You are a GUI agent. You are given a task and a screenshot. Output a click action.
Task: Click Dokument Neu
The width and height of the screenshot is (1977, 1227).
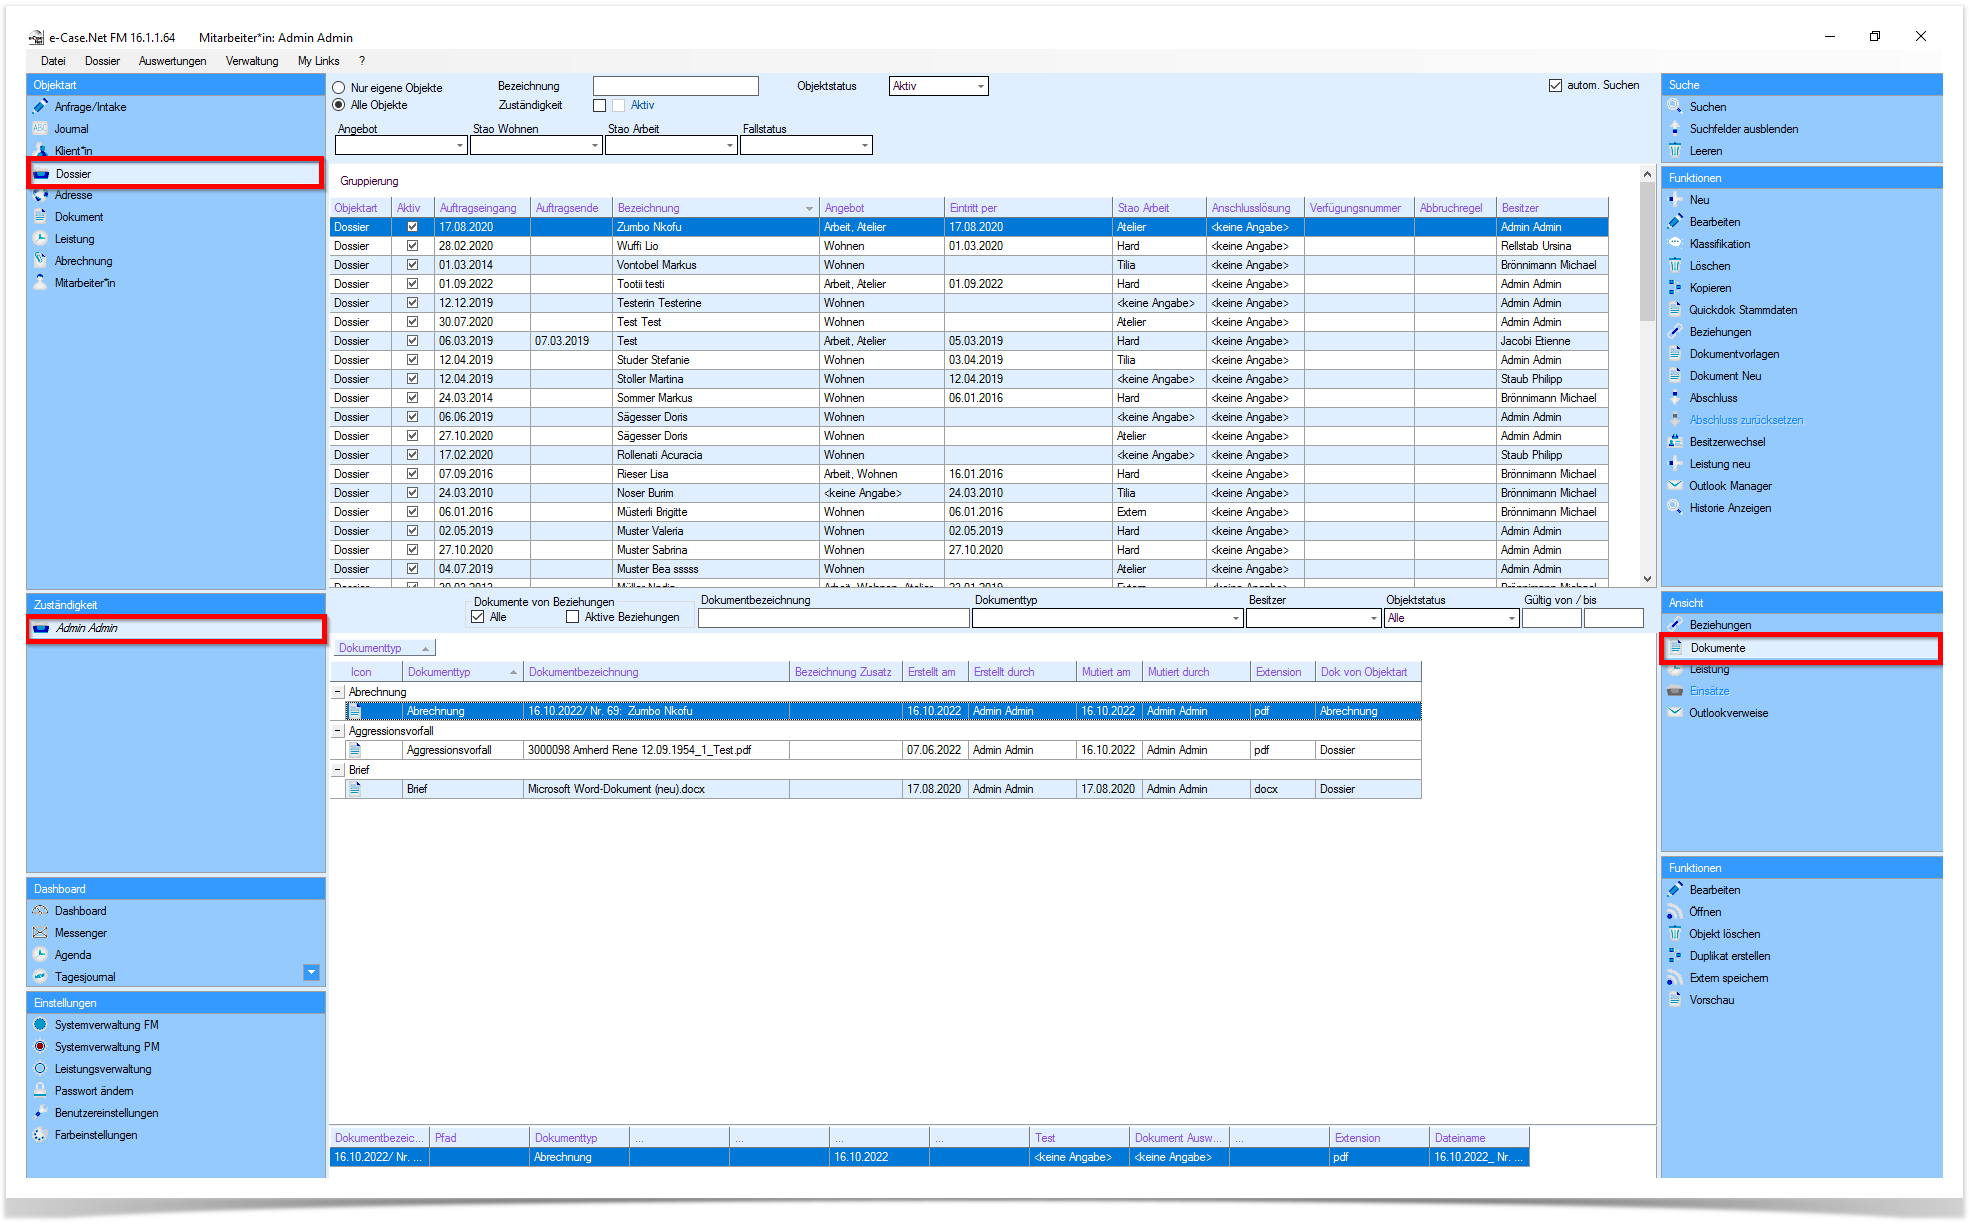tap(1725, 376)
